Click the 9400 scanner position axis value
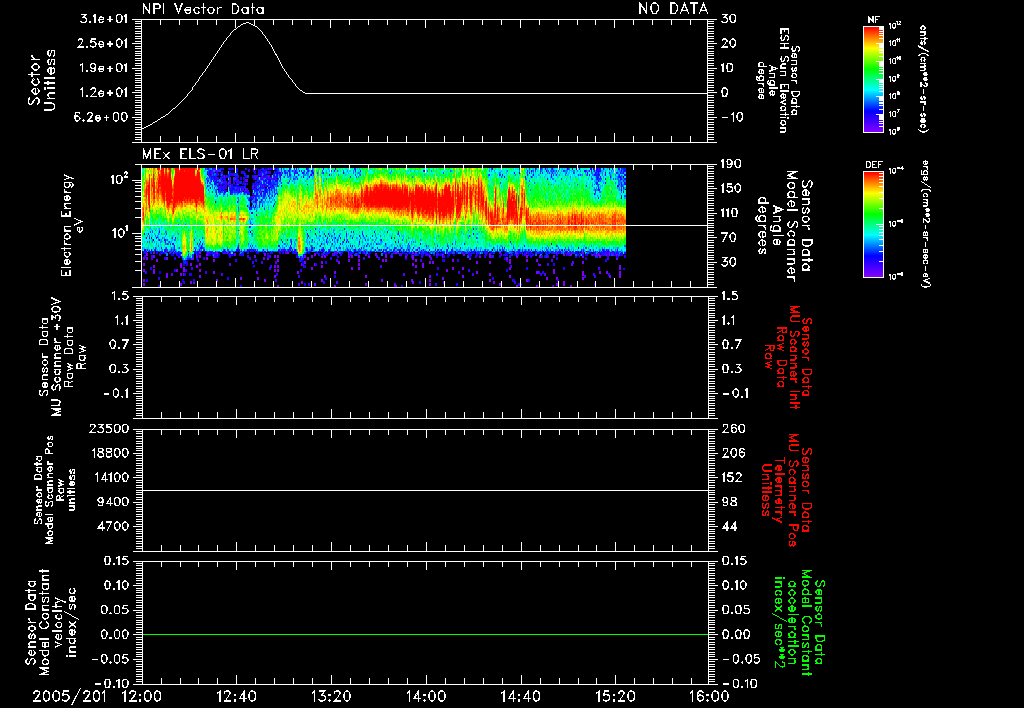Screen dimensions: 1024x708 click(112, 502)
